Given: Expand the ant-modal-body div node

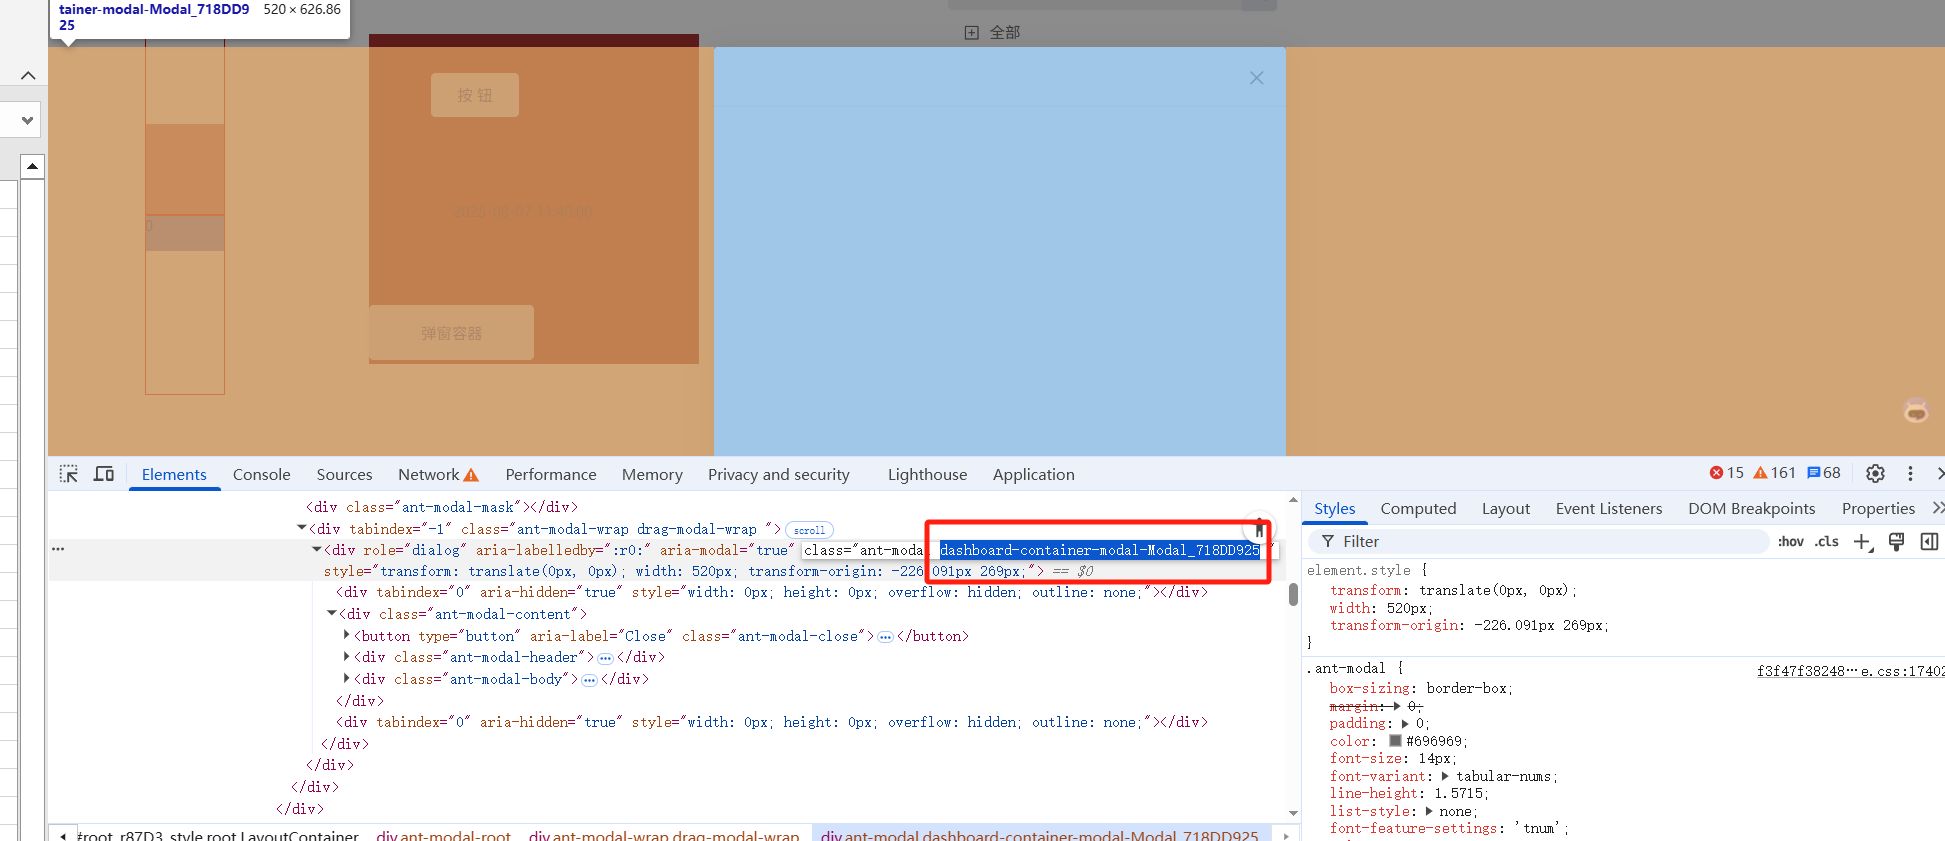Looking at the screenshot, I should tap(347, 678).
